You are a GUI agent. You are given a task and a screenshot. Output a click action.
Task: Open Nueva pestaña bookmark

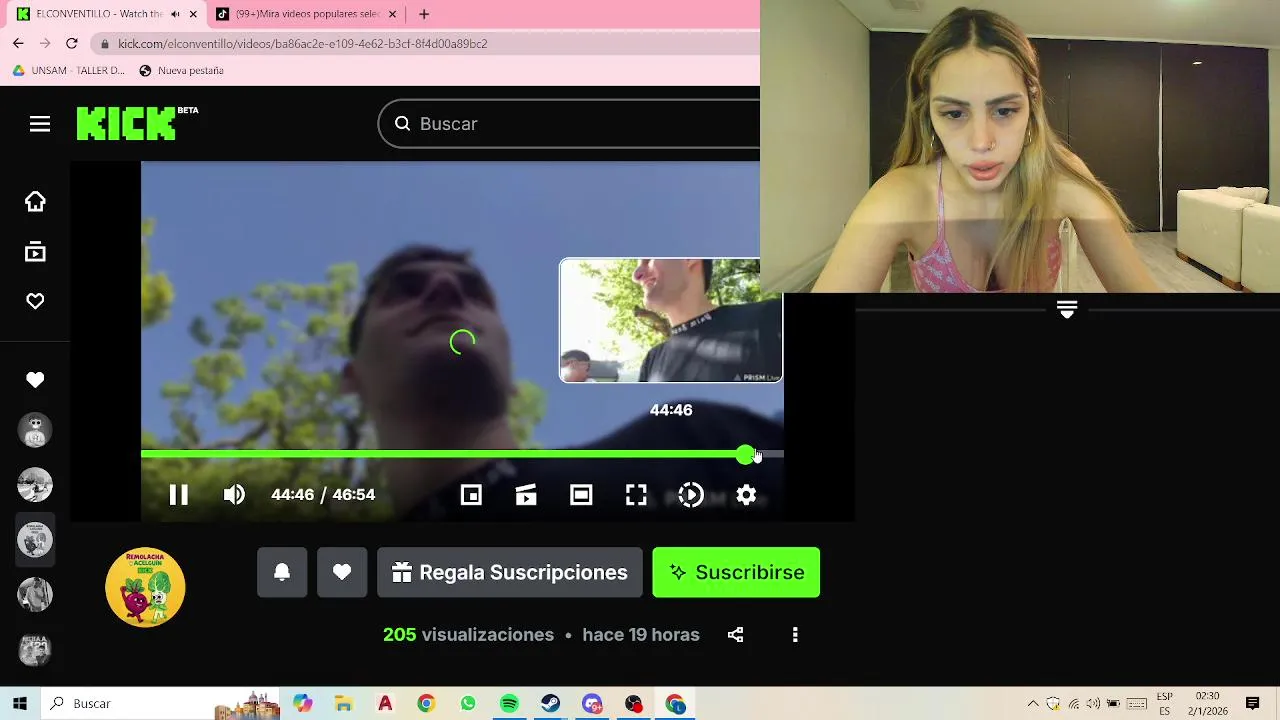click(181, 71)
